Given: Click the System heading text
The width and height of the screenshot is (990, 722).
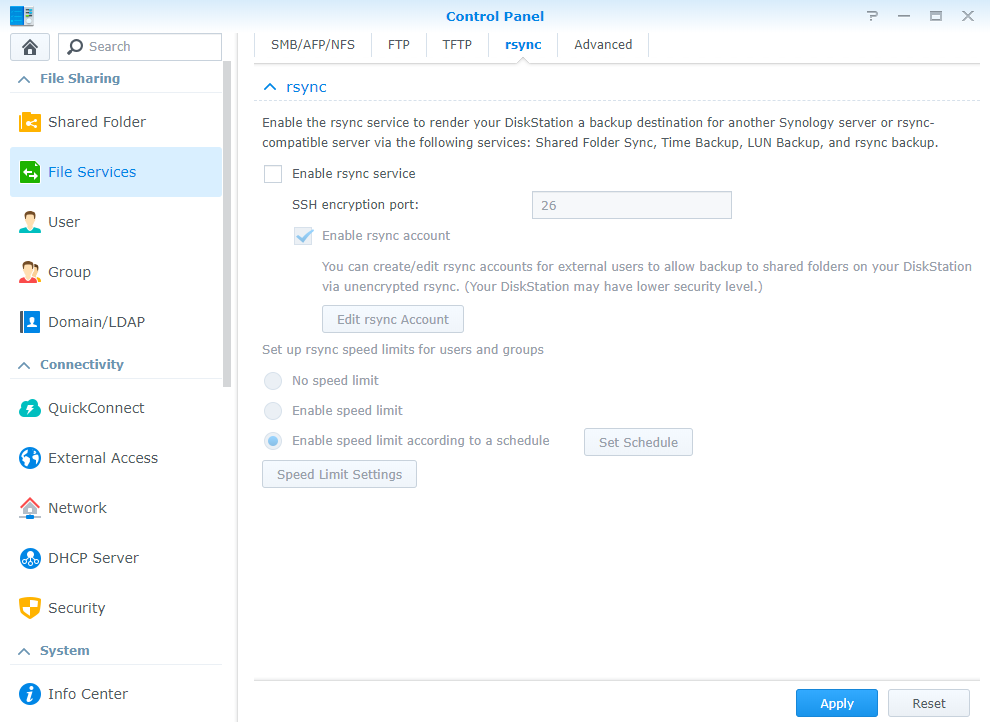Looking at the screenshot, I should (x=64, y=651).
